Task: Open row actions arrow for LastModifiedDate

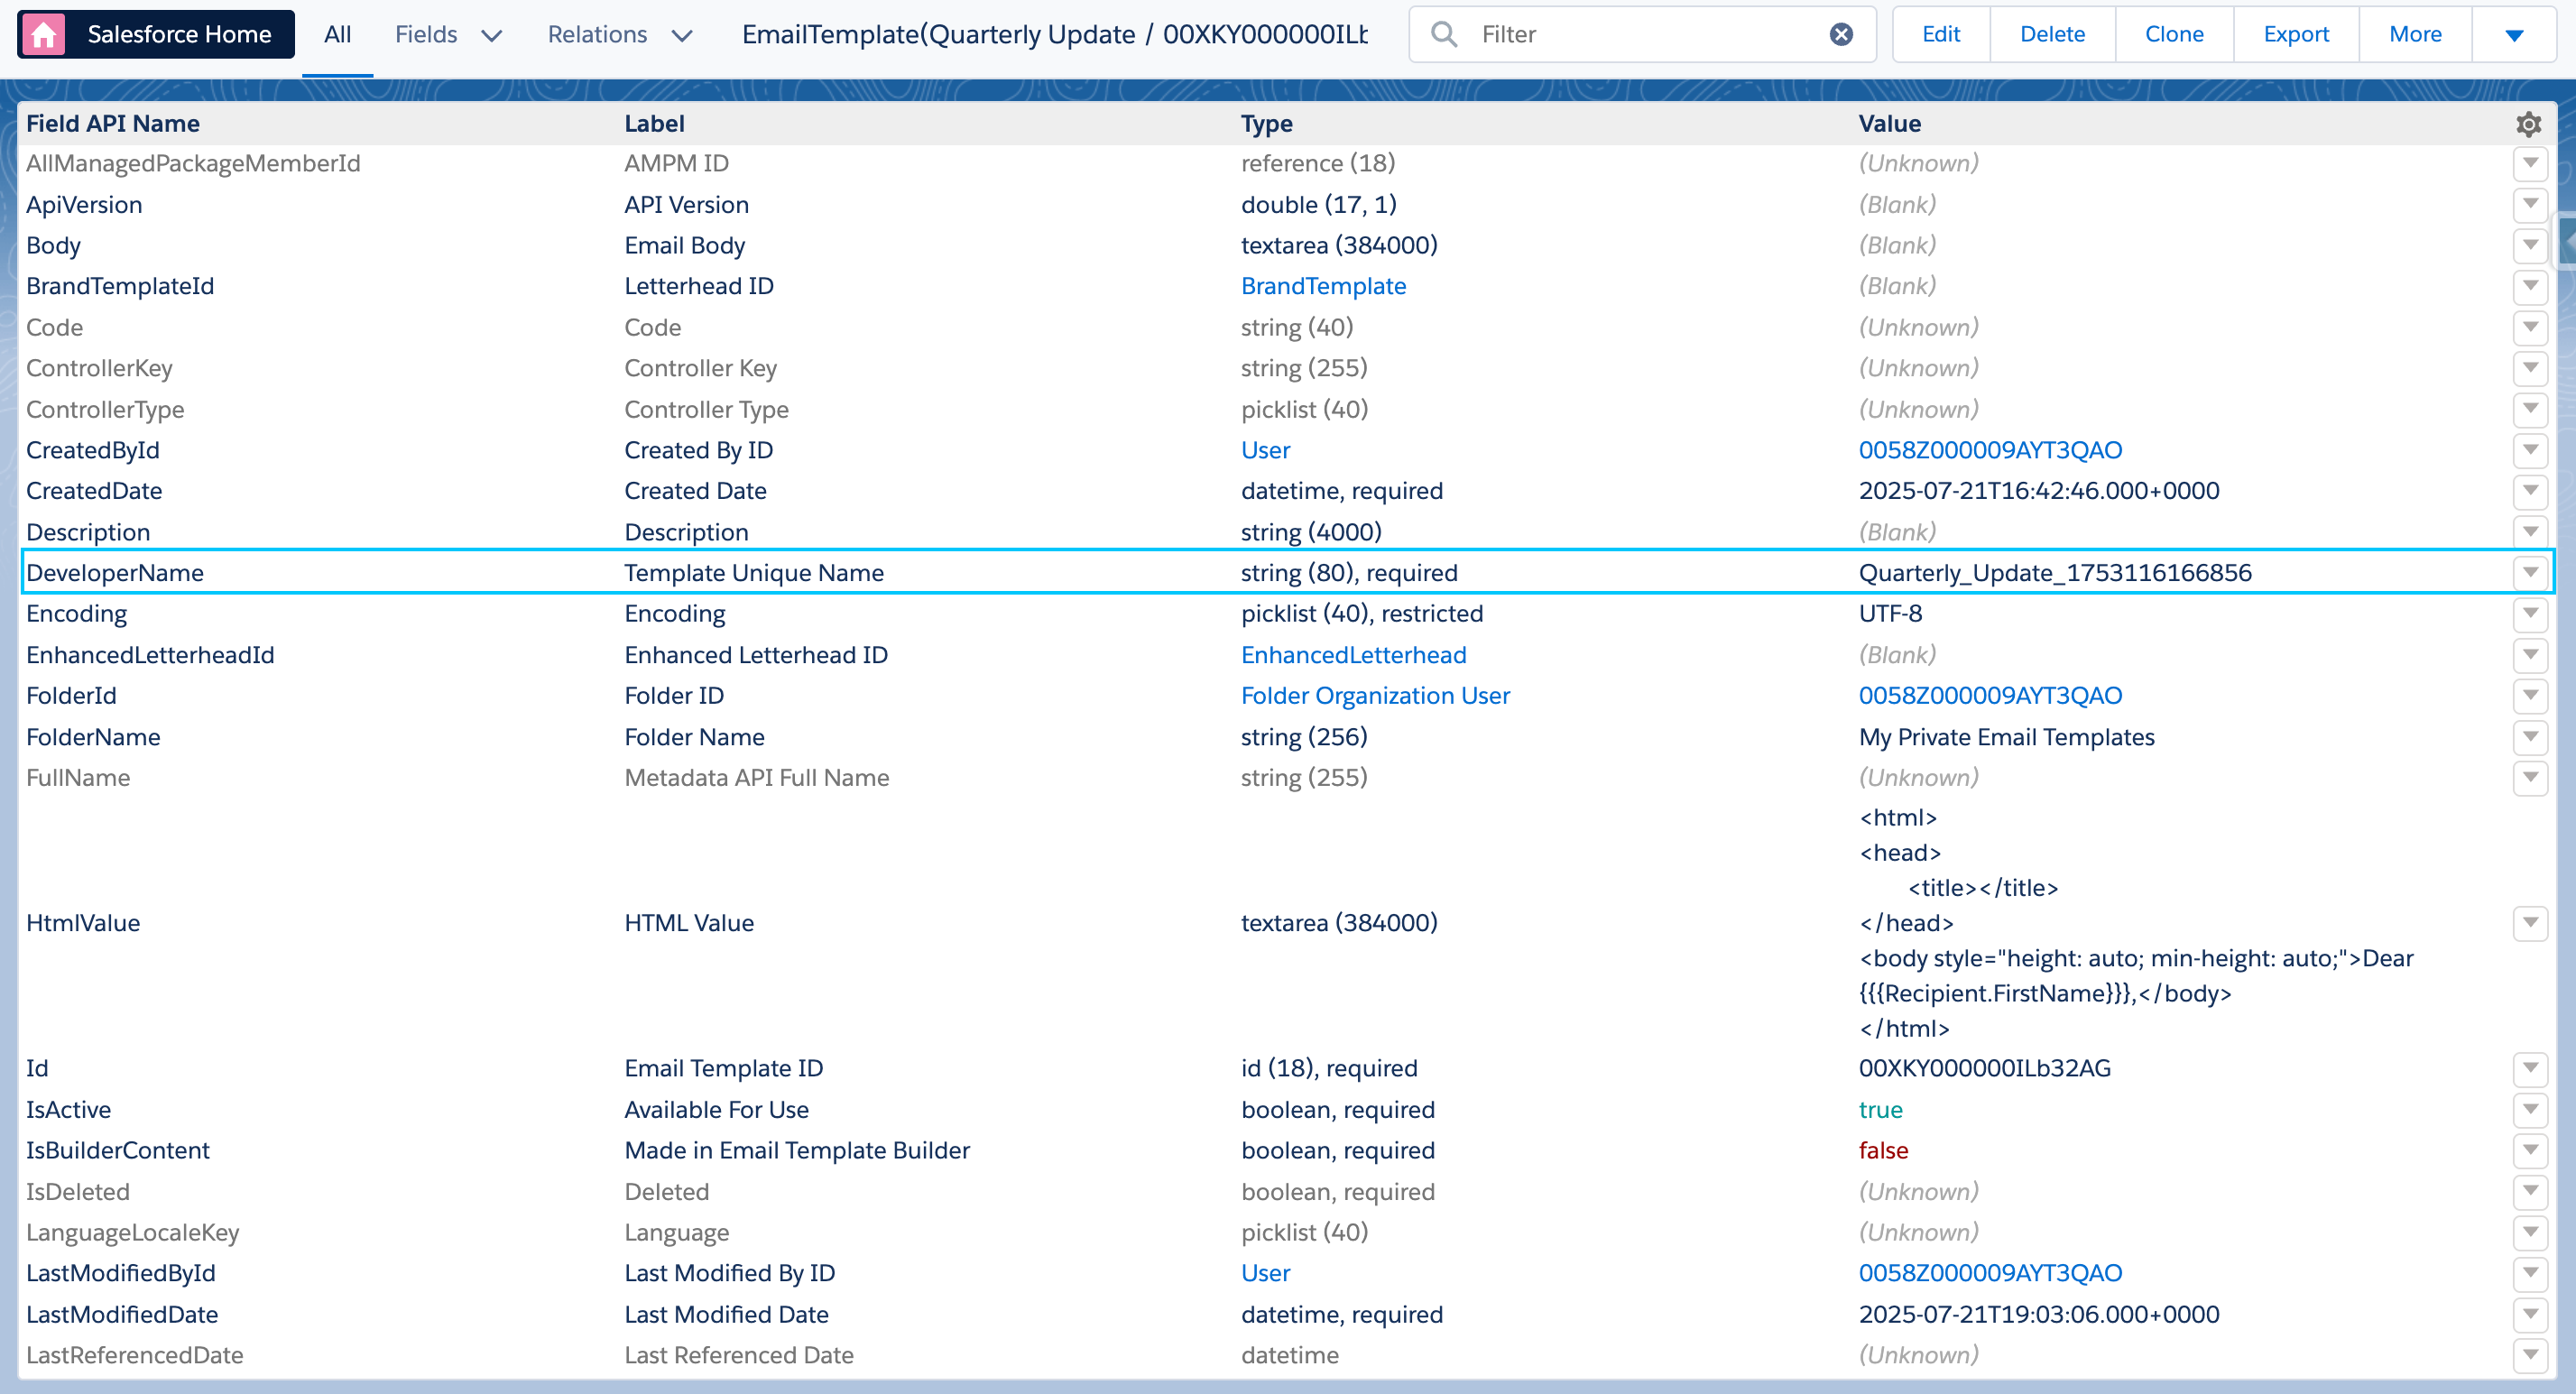Action: point(2530,1315)
